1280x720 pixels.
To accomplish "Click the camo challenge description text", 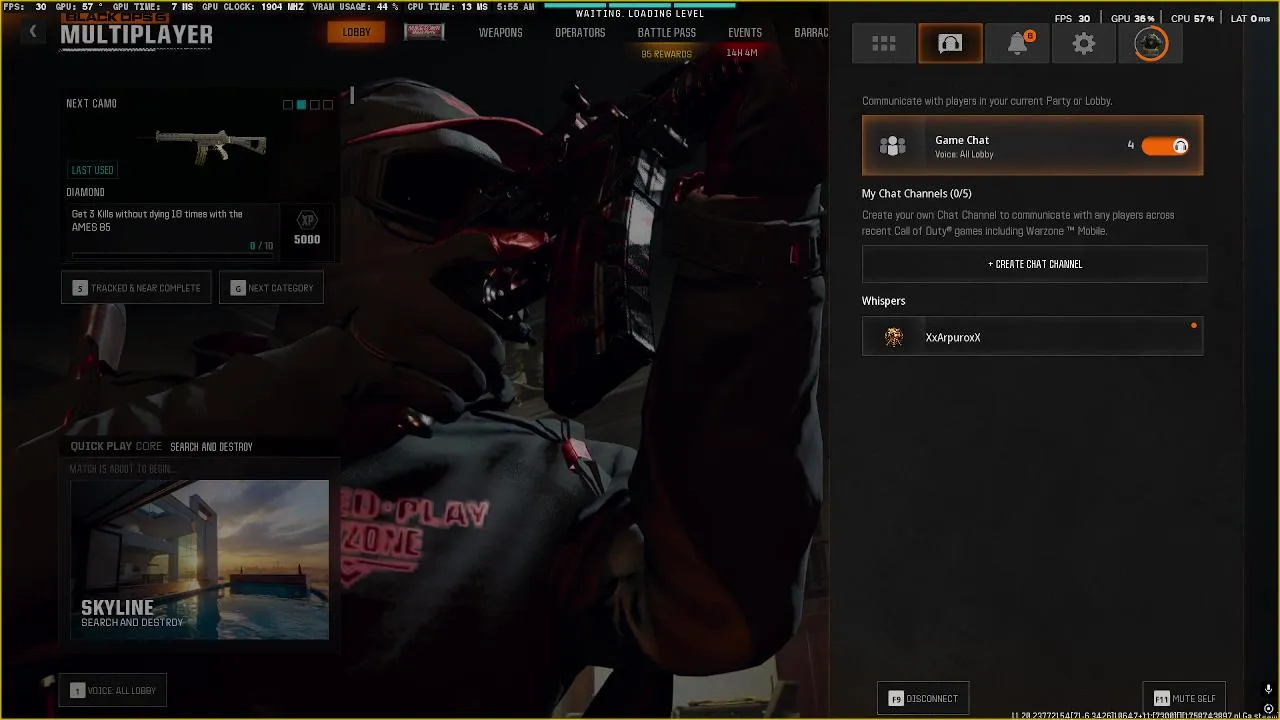I will click(157, 221).
